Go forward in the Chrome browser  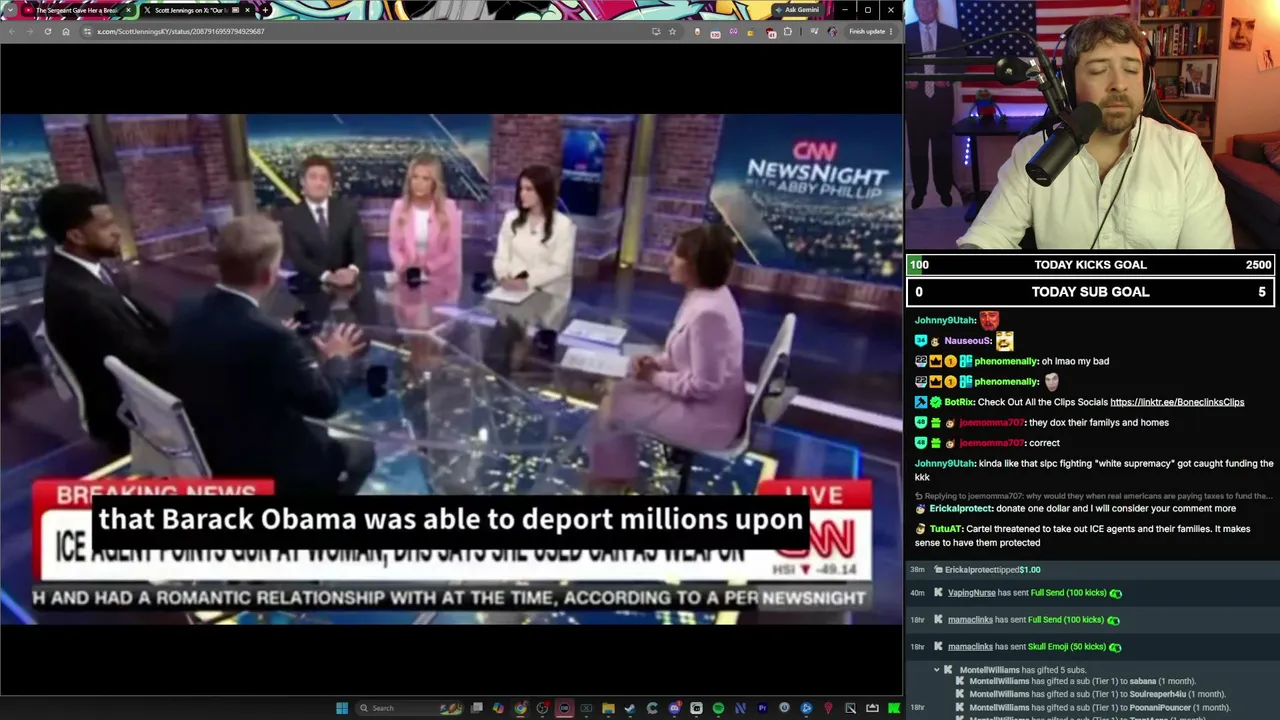29,31
